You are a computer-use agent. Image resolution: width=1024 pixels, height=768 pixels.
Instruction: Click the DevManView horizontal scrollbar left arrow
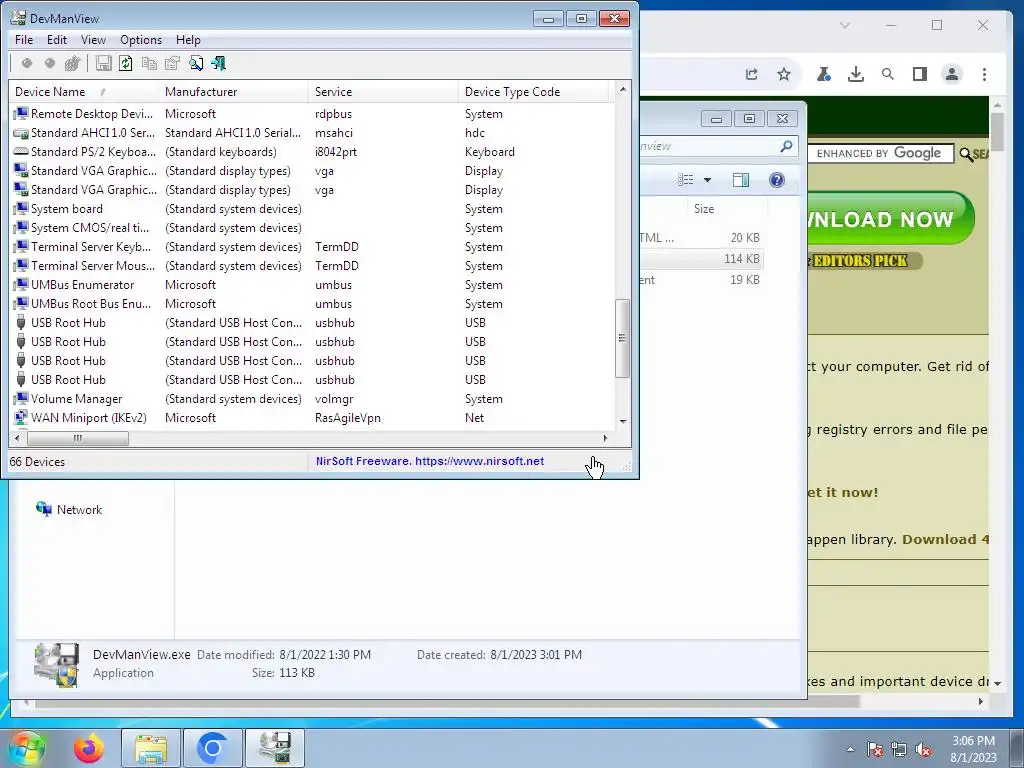[17, 438]
